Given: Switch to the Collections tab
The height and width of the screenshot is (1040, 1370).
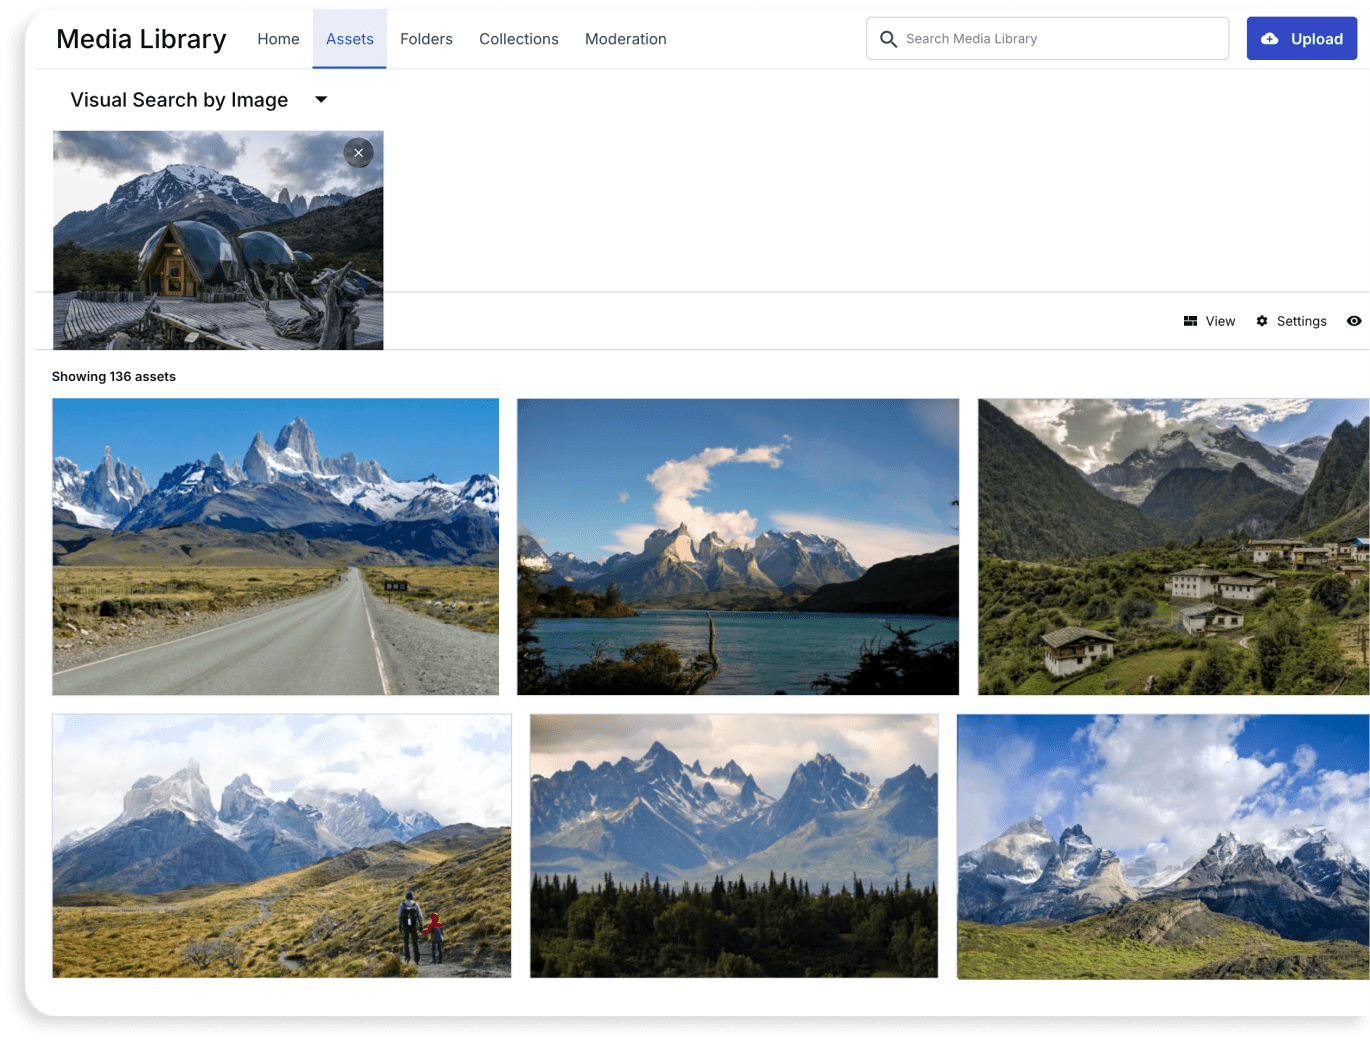Looking at the screenshot, I should (x=518, y=38).
